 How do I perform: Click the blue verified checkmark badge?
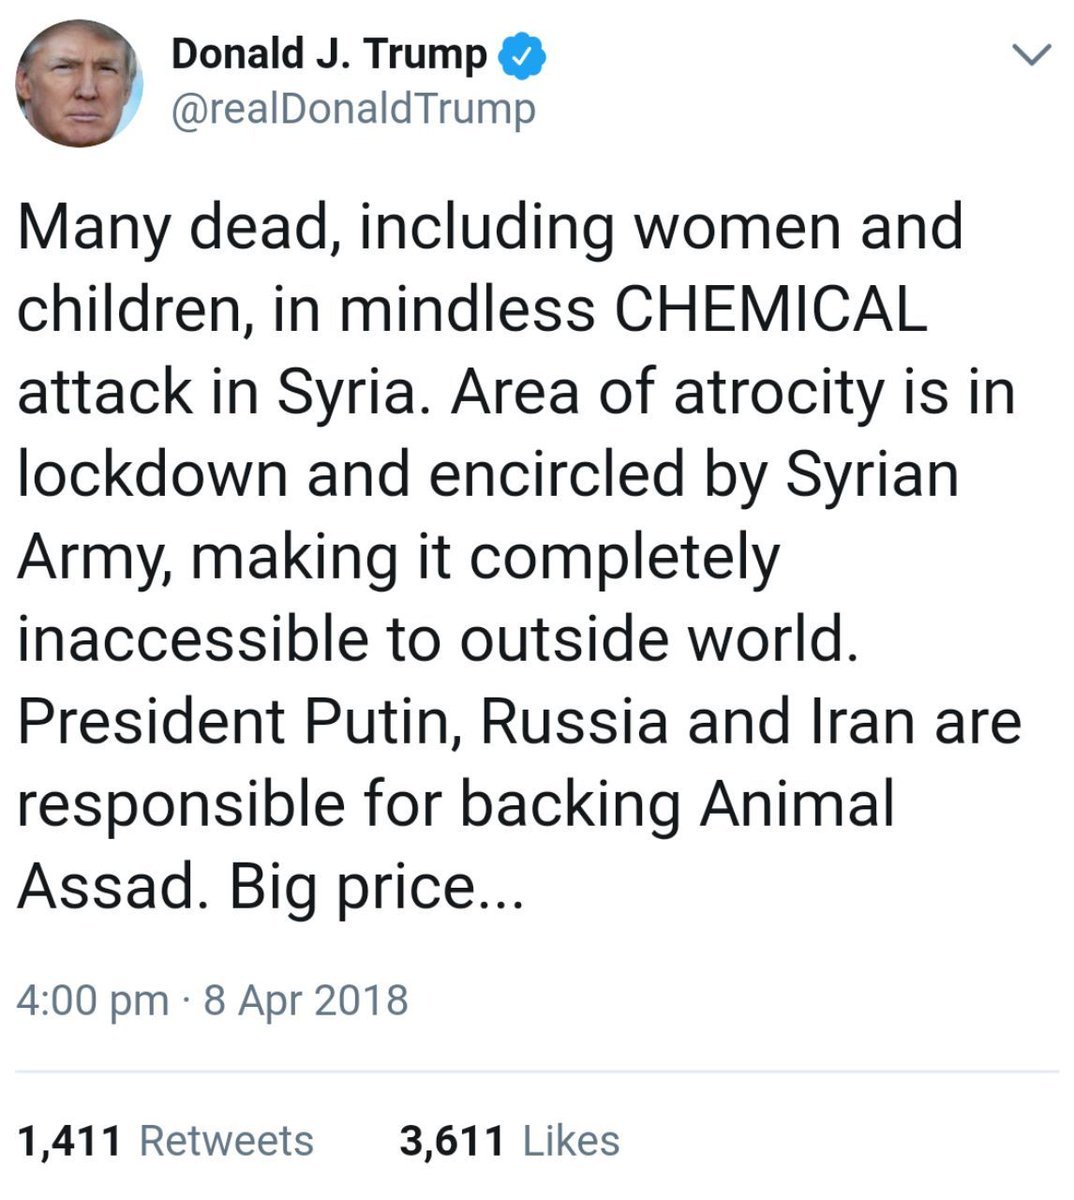pyautogui.click(x=524, y=54)
